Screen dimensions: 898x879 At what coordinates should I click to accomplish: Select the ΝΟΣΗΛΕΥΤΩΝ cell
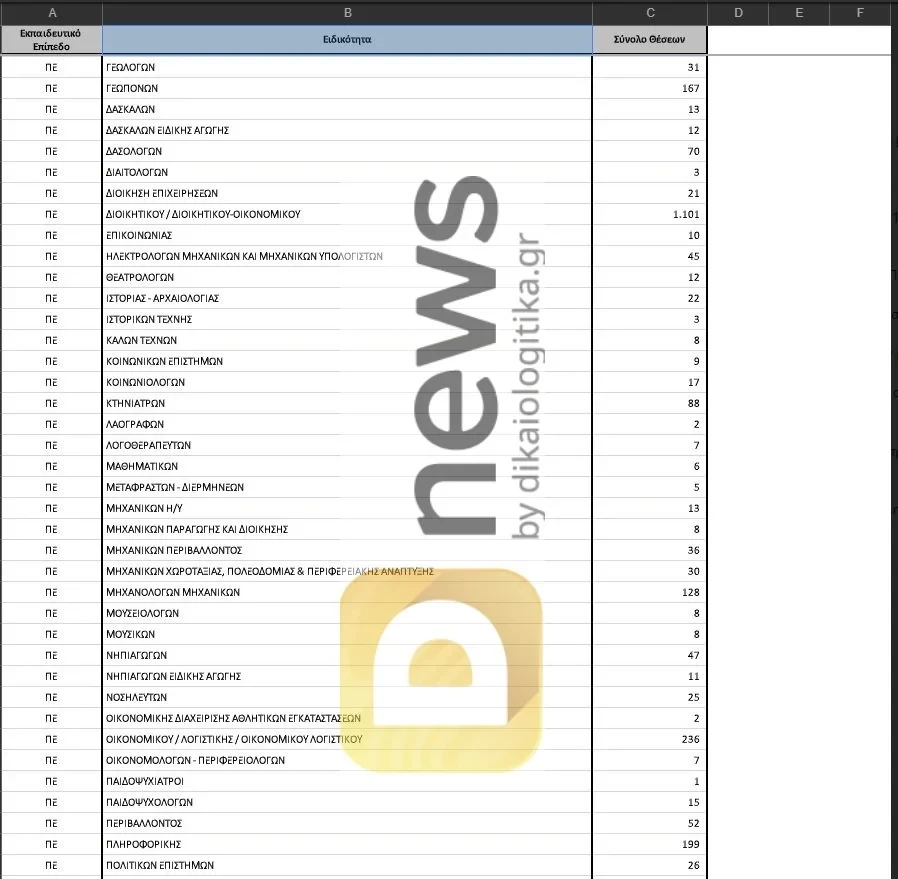tap(347, 697)
